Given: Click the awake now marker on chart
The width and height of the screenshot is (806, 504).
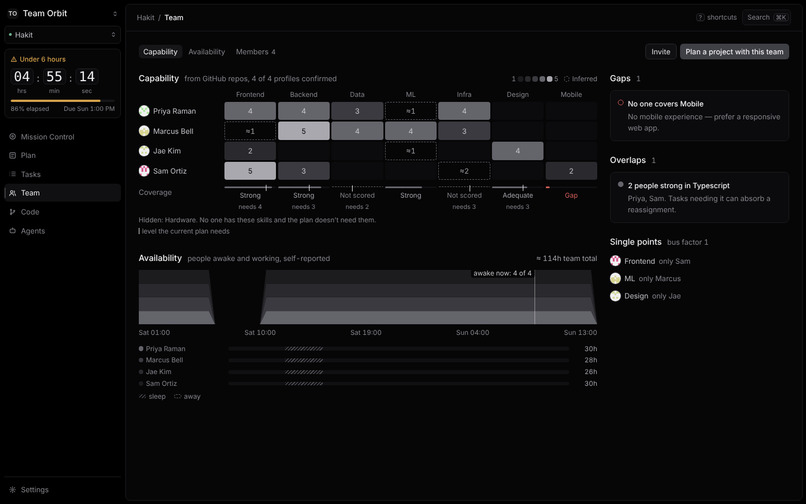Looking at the screenshot, I should coord(502,274).
